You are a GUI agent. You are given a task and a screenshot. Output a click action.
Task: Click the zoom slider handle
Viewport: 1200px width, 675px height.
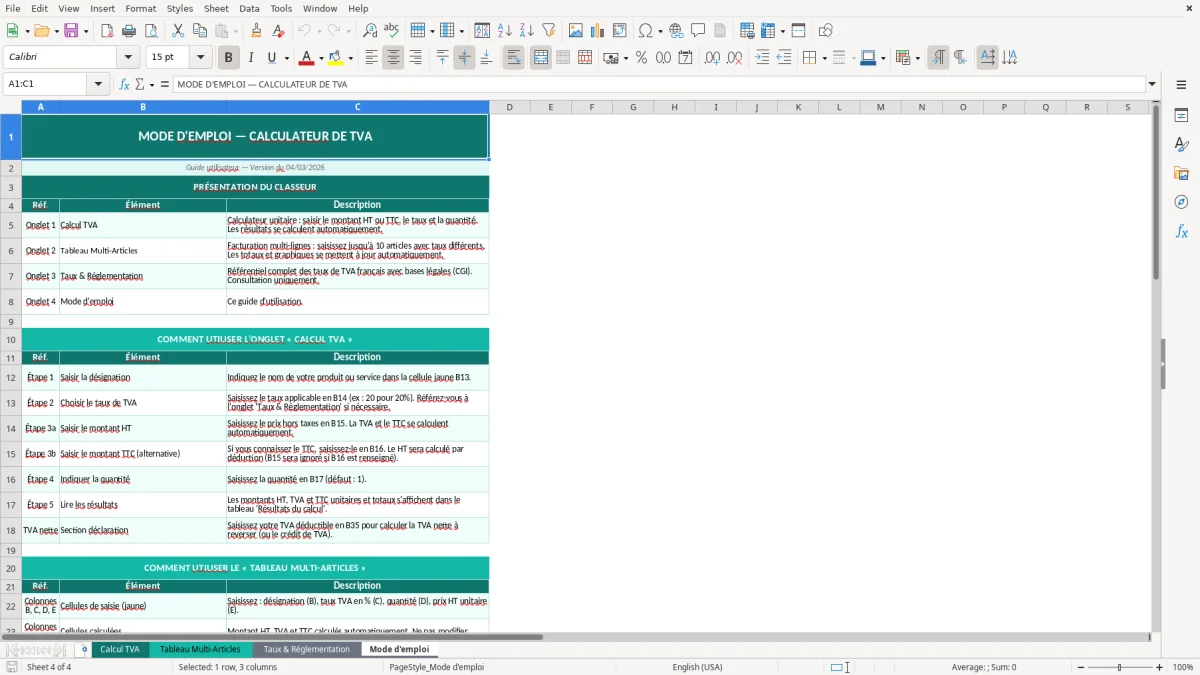coord(1119,667)
